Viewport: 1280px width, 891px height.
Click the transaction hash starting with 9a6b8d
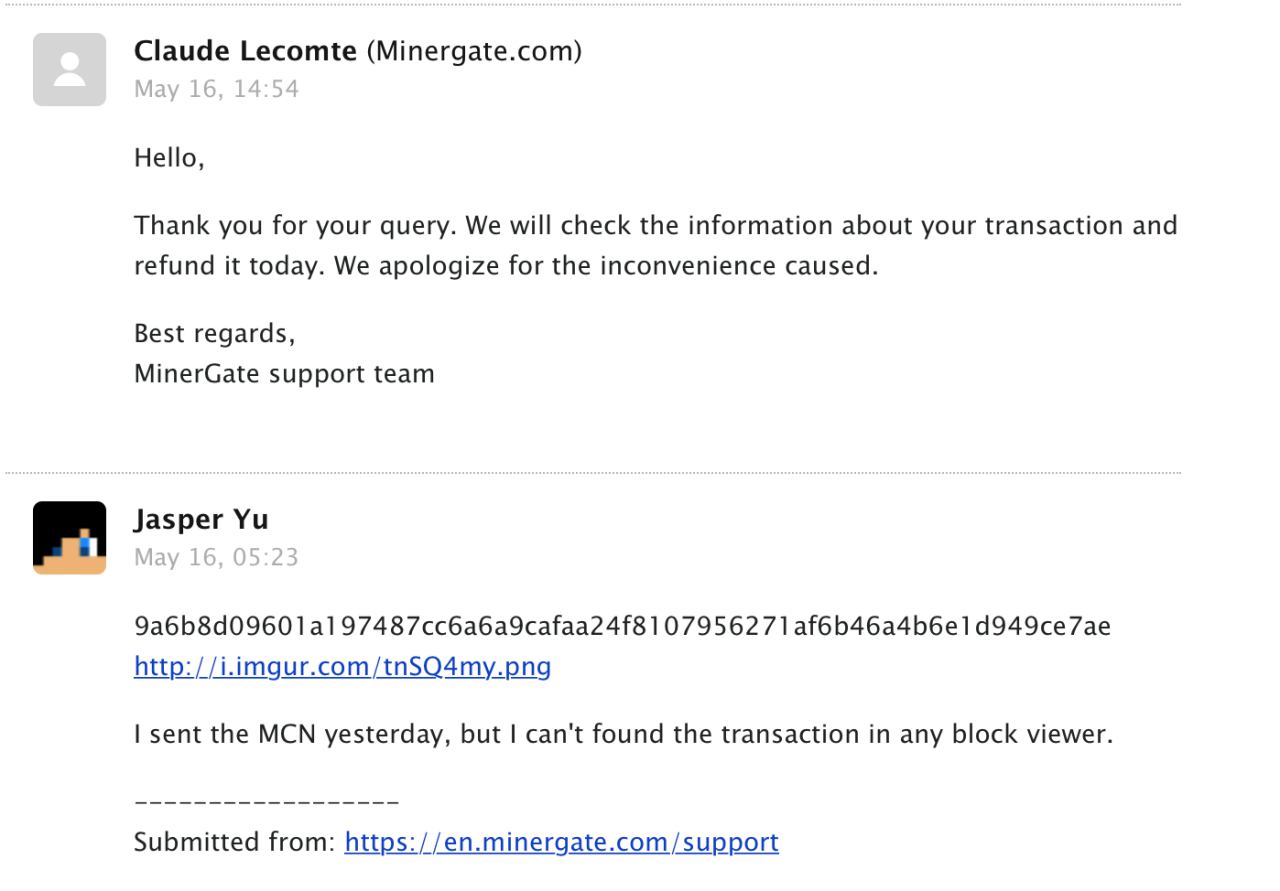[622, 628]
